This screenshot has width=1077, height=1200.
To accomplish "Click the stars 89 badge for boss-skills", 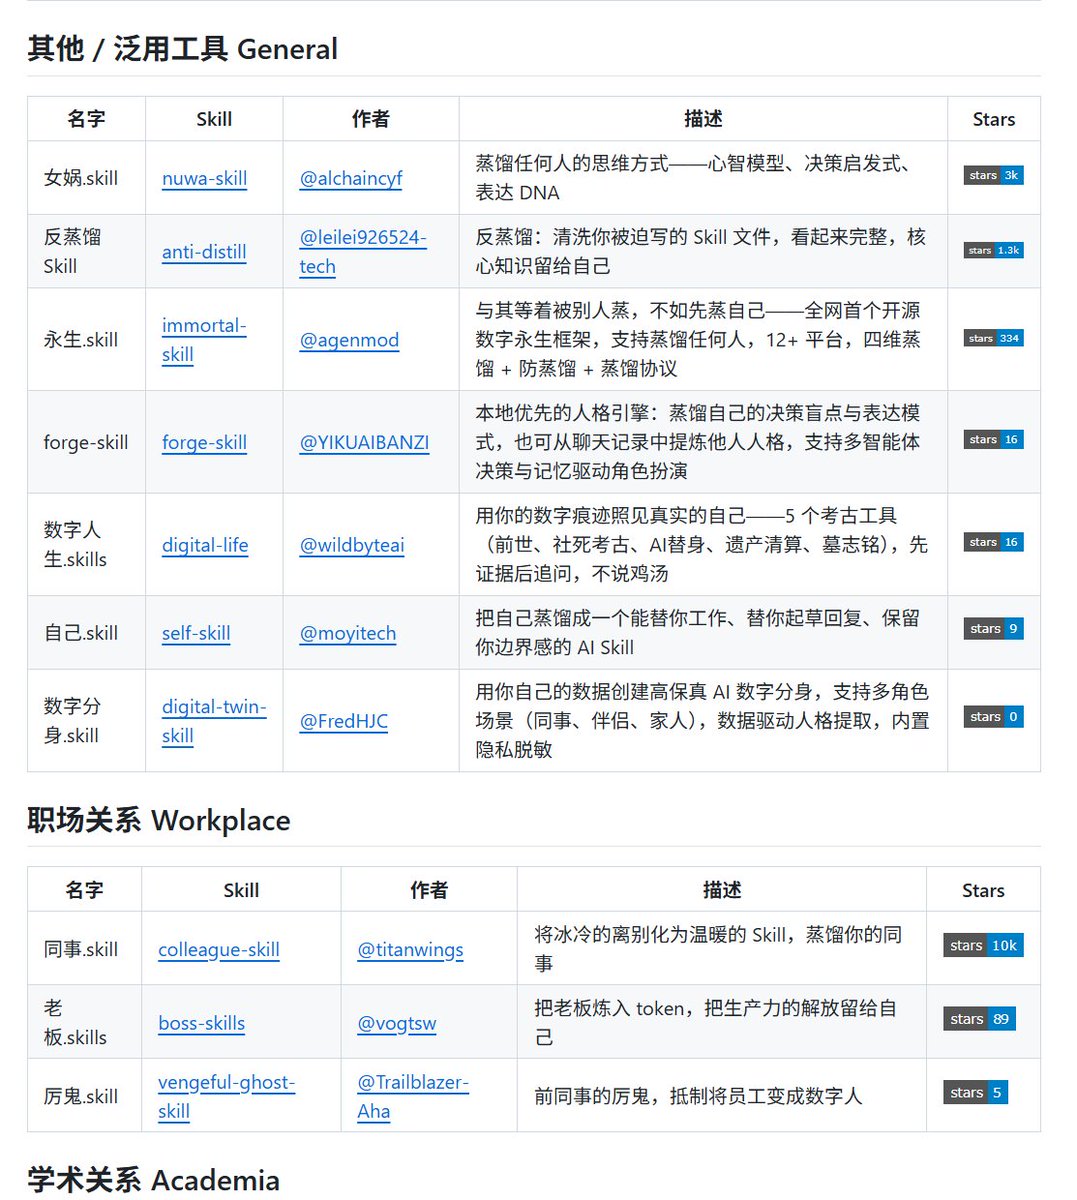I will (978, 1019).
